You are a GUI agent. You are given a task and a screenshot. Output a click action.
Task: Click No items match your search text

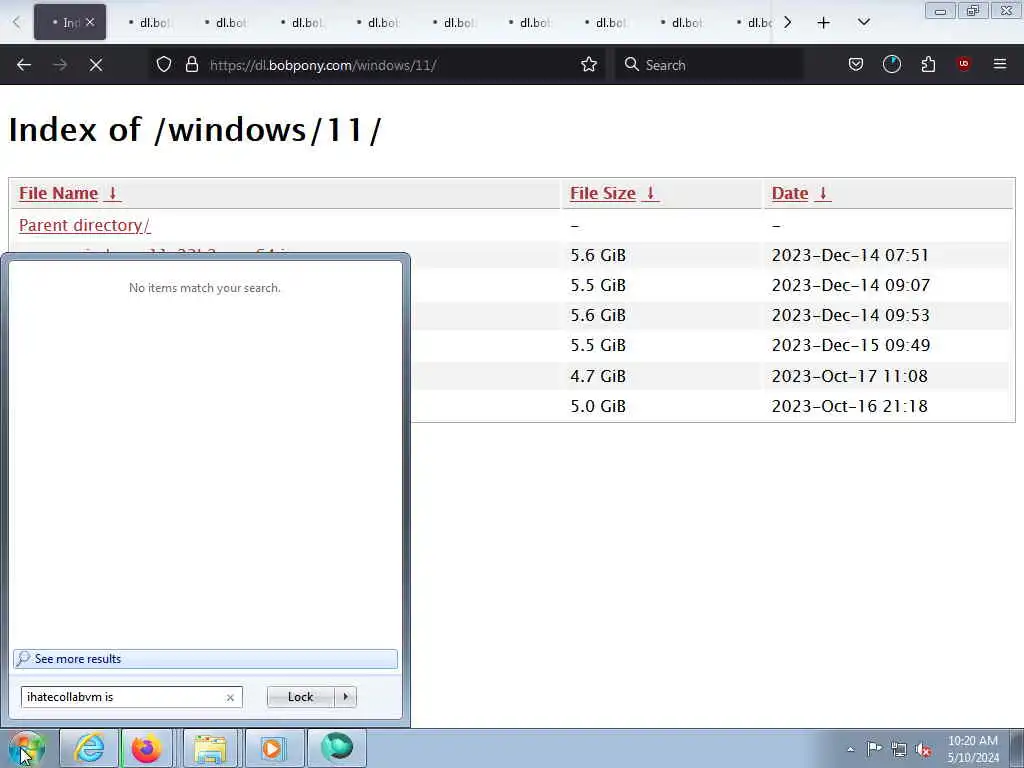[x=204, y=288]
